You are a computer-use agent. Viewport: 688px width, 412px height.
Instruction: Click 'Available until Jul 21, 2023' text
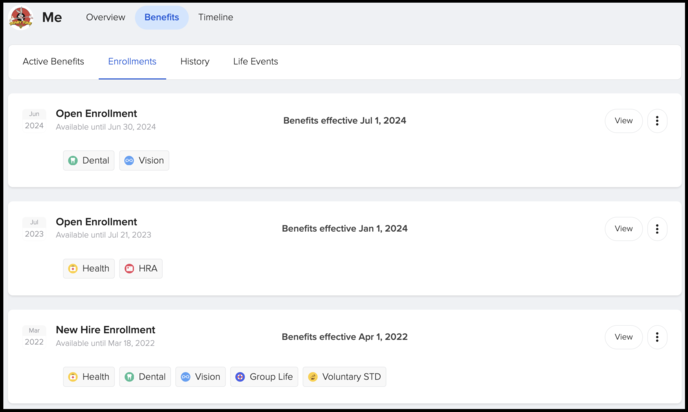coord(104,235)
